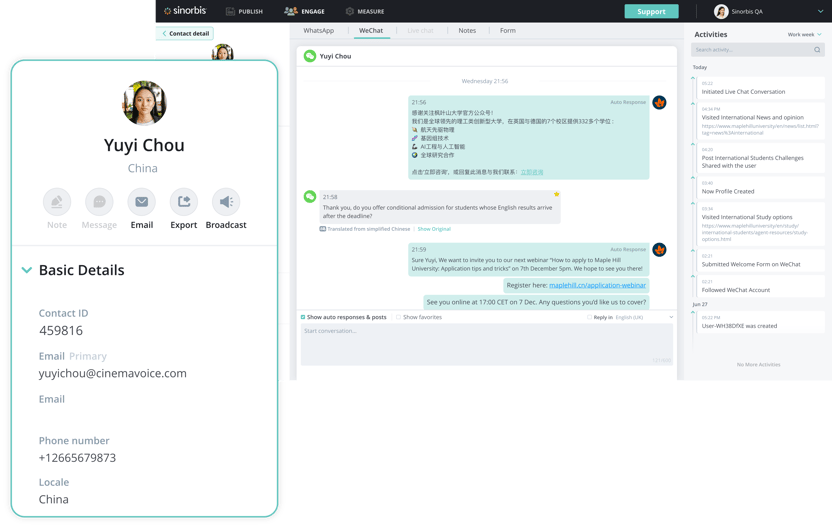The image size is (832, 528).
Task: Open the Work week dropdown
Action: 804,35
